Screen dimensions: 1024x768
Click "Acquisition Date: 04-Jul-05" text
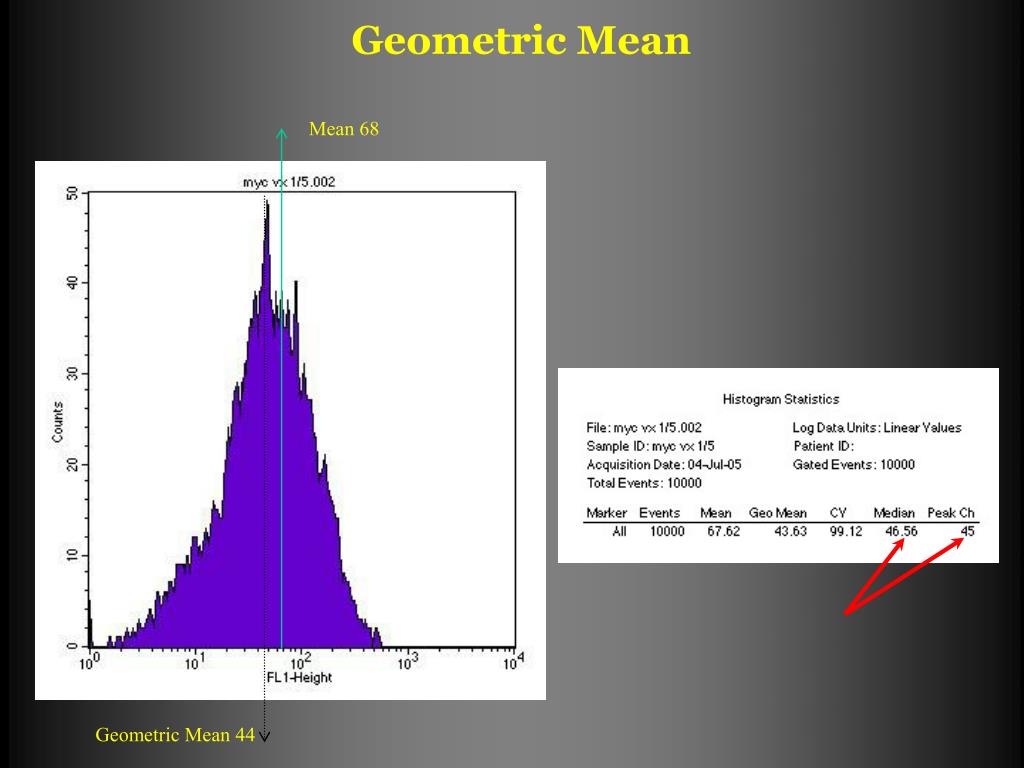pos(664,465)
